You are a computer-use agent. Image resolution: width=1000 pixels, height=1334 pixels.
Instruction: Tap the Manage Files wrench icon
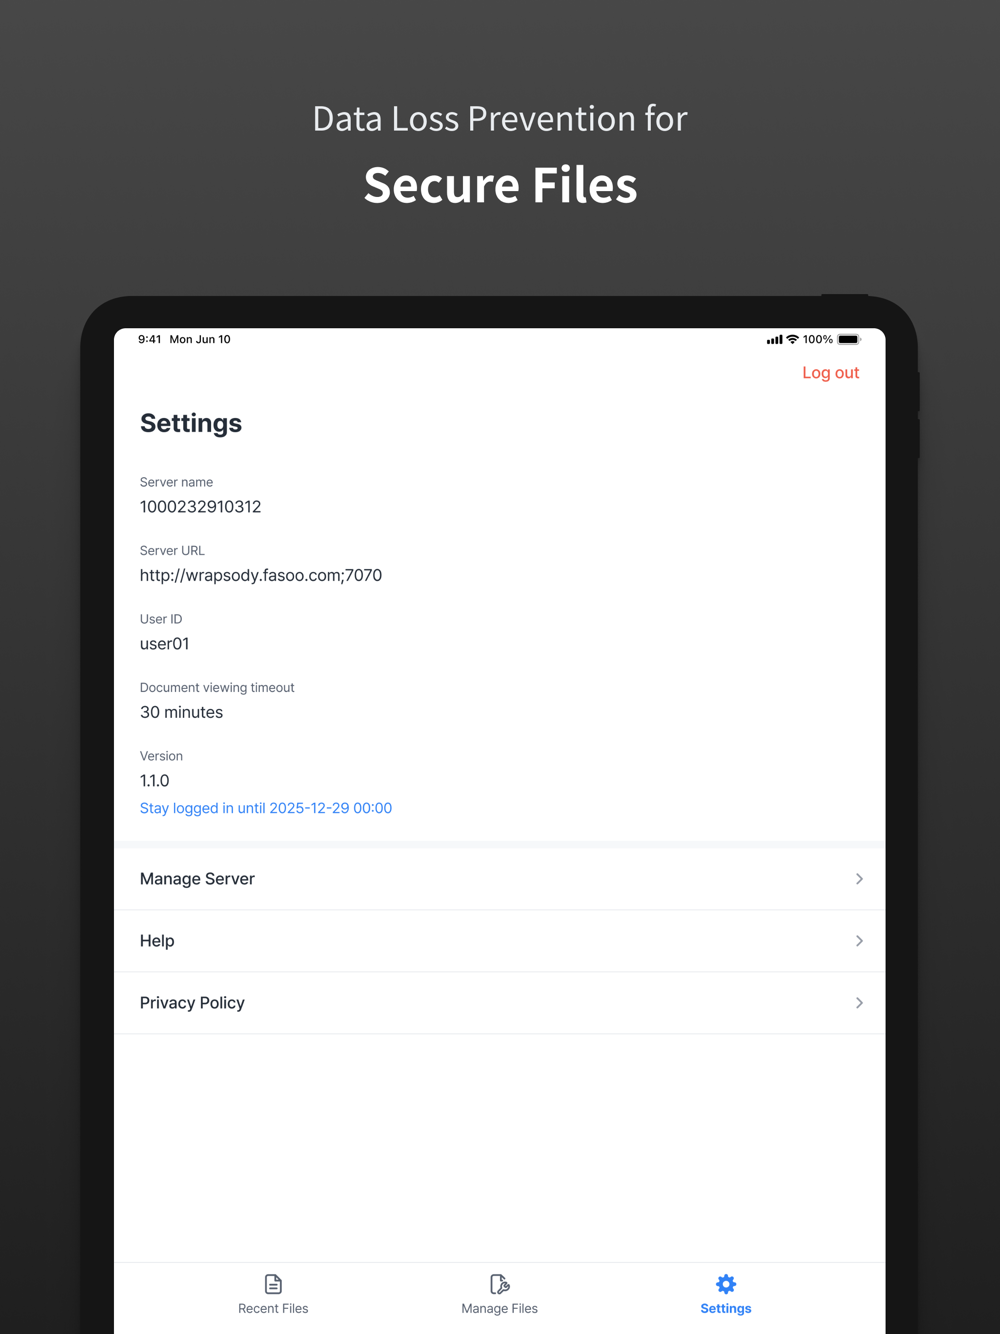point(499,1284)
